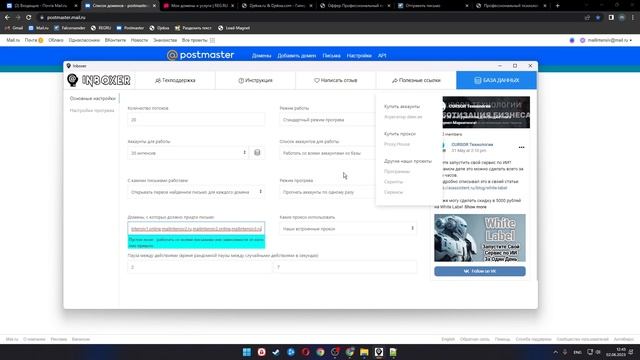640x360 pixels.
Task: Select Основные настройки in the sidebar
Action: point(92,98)
